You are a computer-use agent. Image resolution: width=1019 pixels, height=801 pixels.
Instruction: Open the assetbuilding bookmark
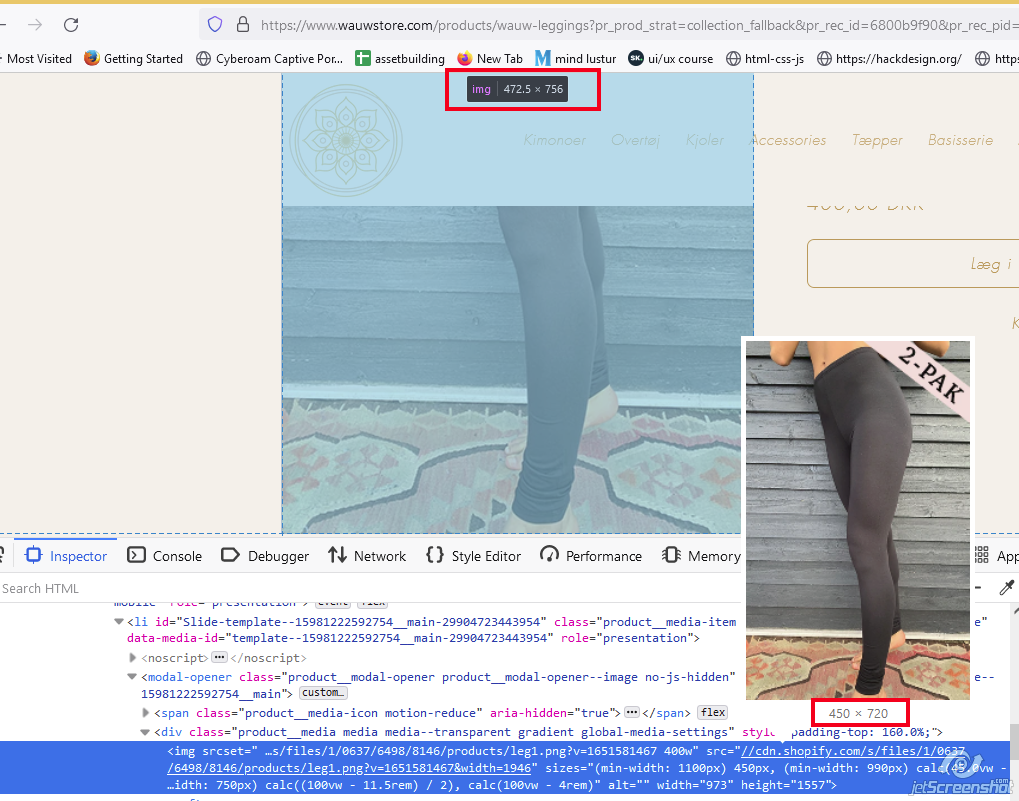click(400, 58)
